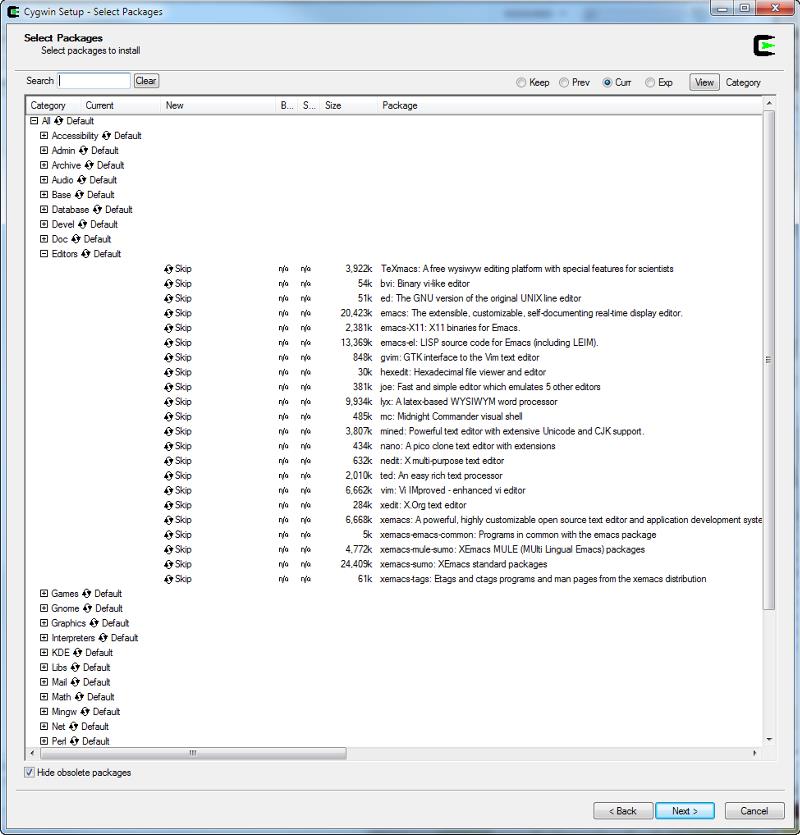Click the cycle icon beside Graphics category
800x835 pixels.
click(94, 623)
